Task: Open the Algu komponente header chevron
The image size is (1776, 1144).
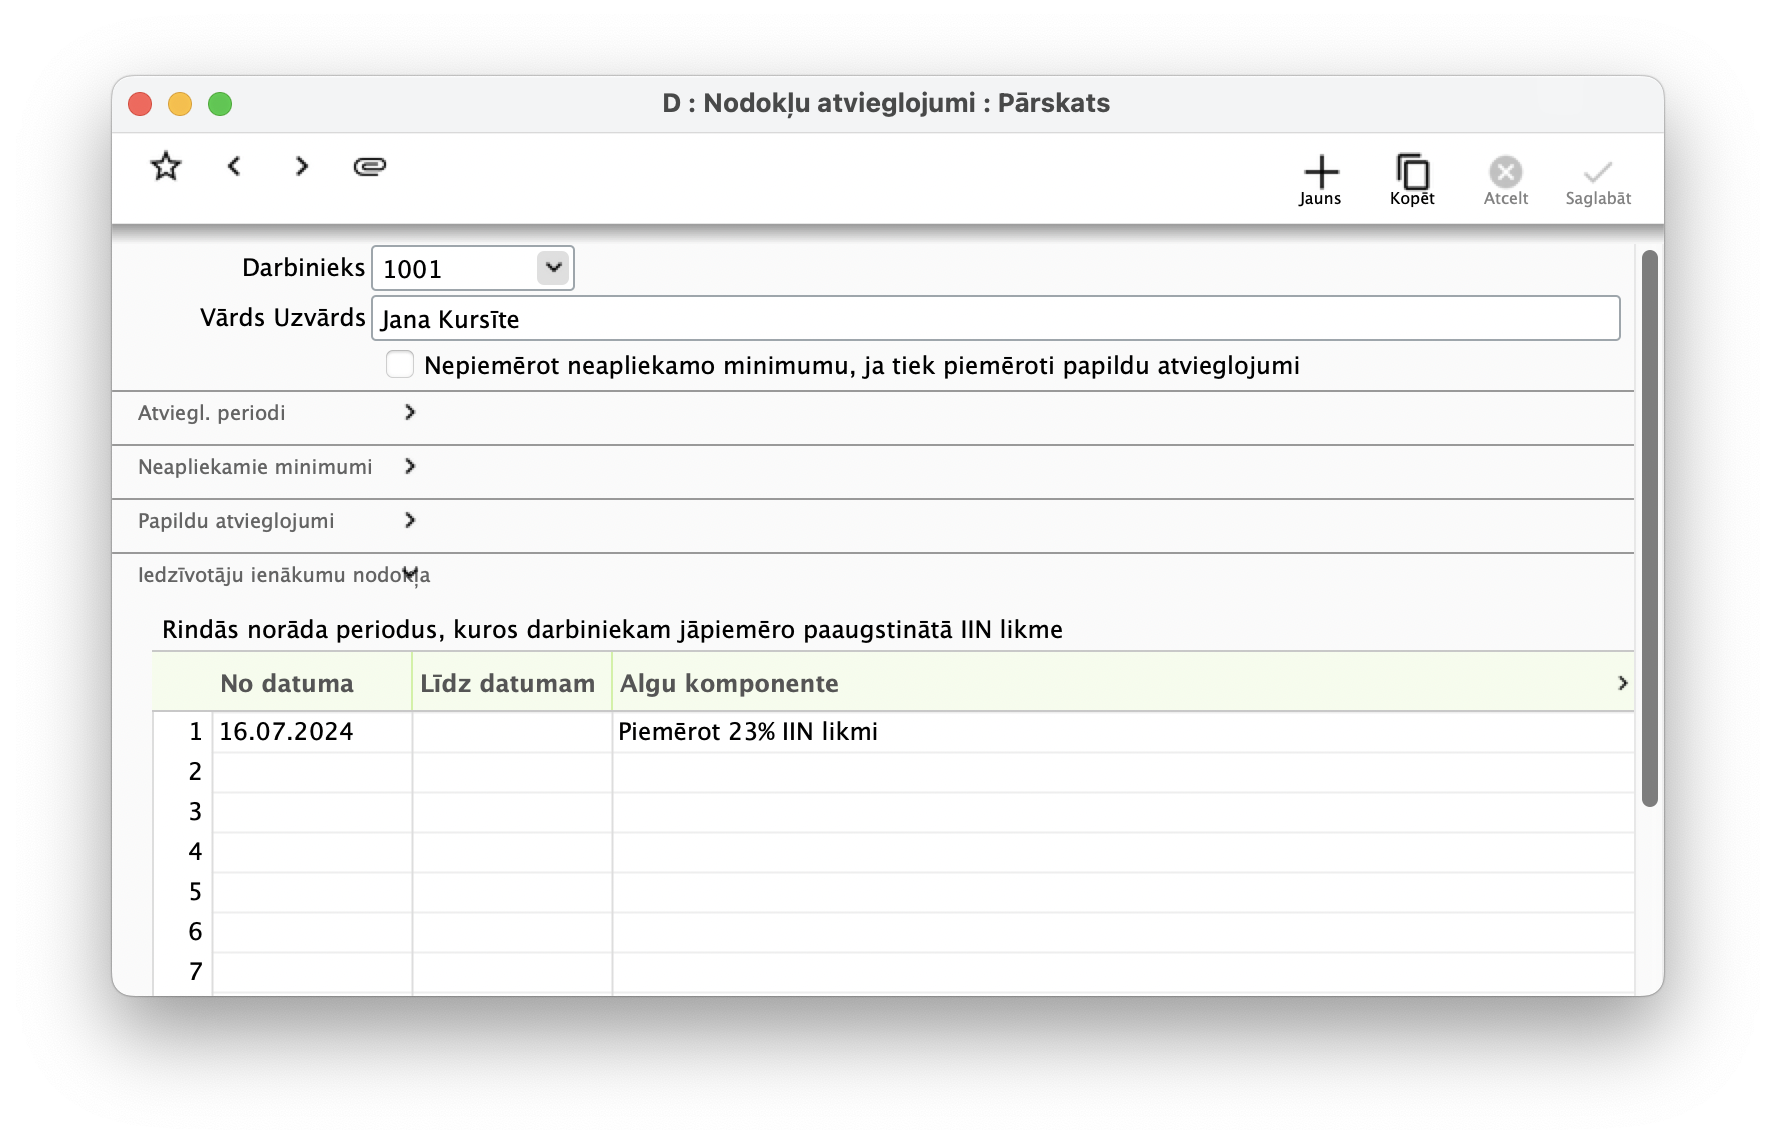Action: coord(1621,682)
